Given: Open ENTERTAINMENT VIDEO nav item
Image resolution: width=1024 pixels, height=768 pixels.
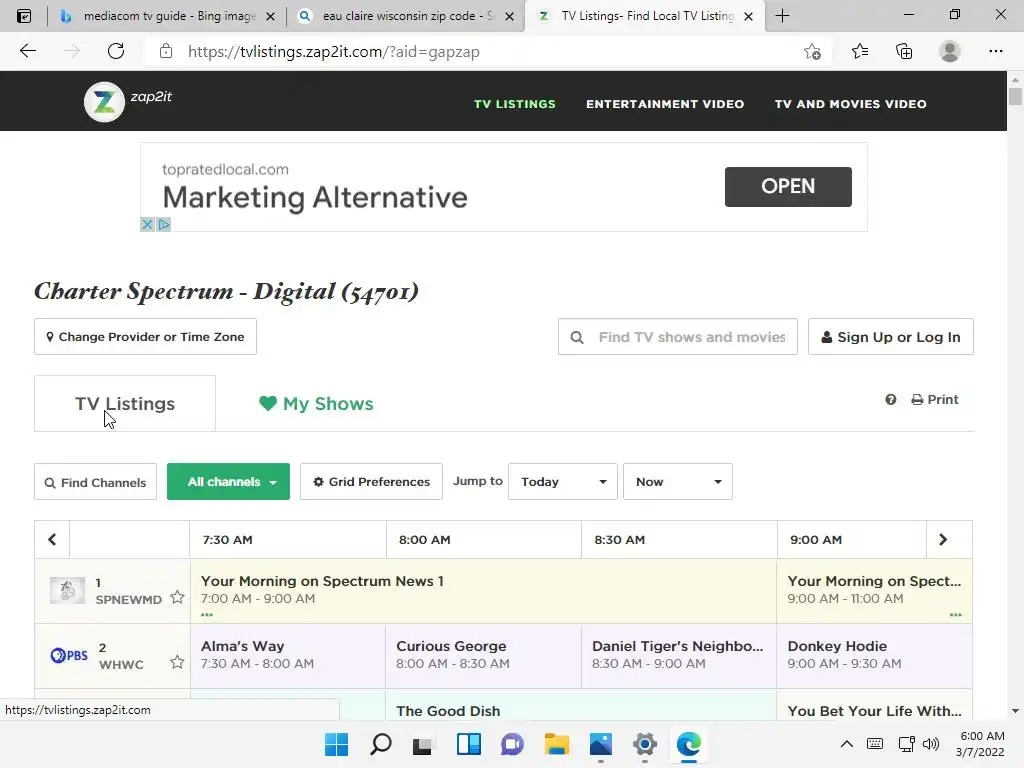Looking at the screenshot, I should pyautogui.click(x=665, y=104).
